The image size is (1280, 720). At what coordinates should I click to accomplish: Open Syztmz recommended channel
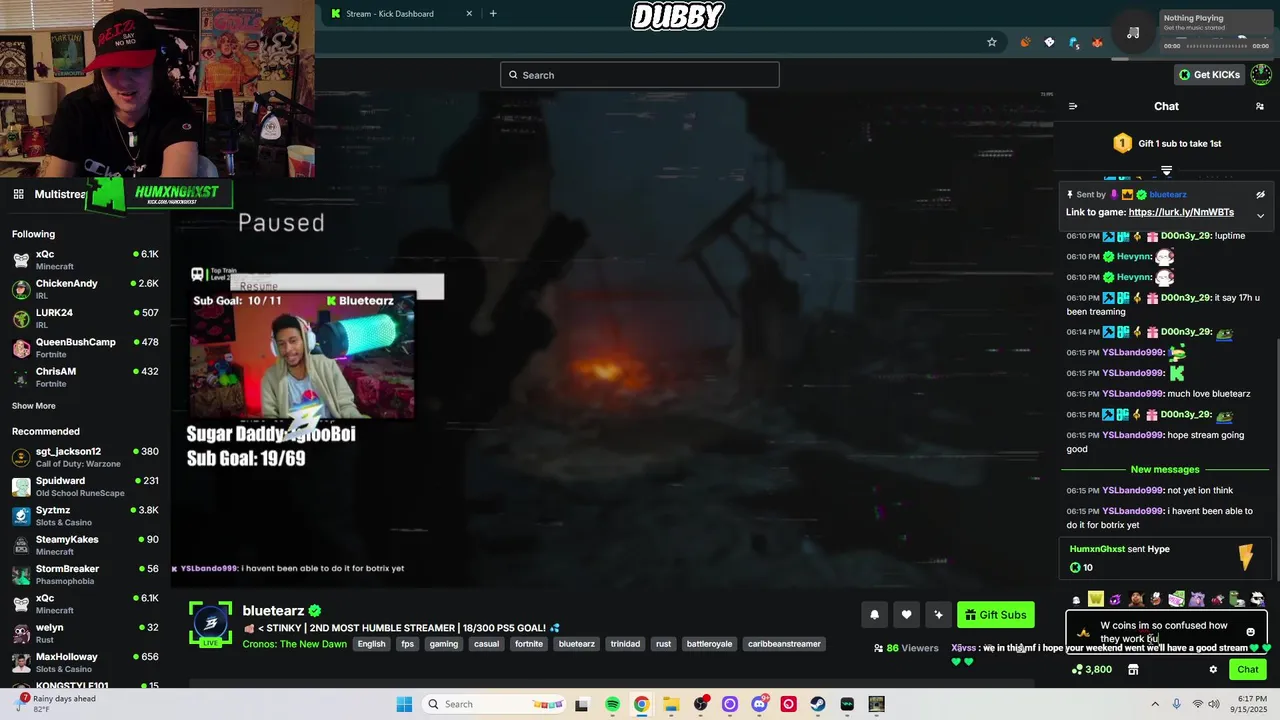pos(85,516)
